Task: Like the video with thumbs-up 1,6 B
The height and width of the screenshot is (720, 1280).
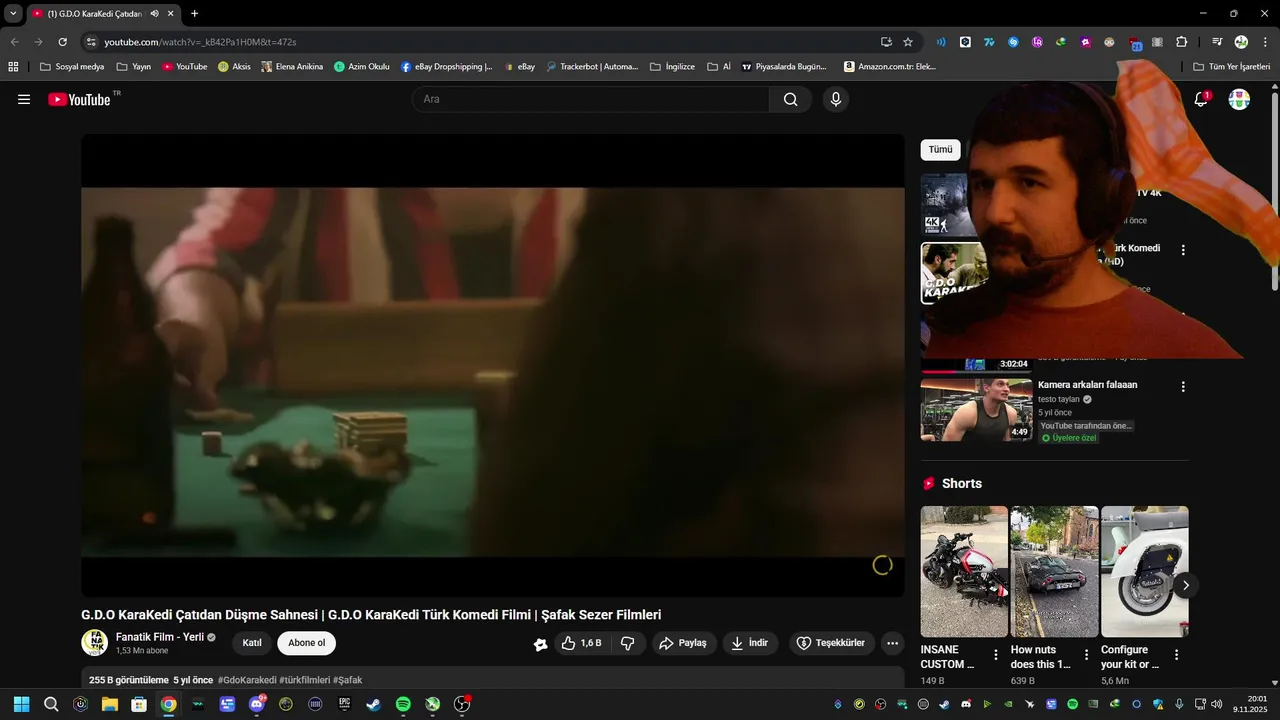Action: click(x=581, y=643)
